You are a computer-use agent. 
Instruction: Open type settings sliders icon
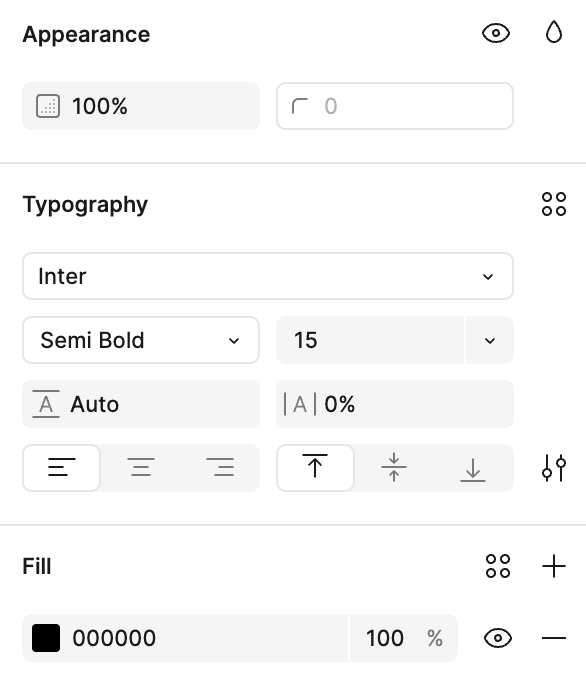554,468
